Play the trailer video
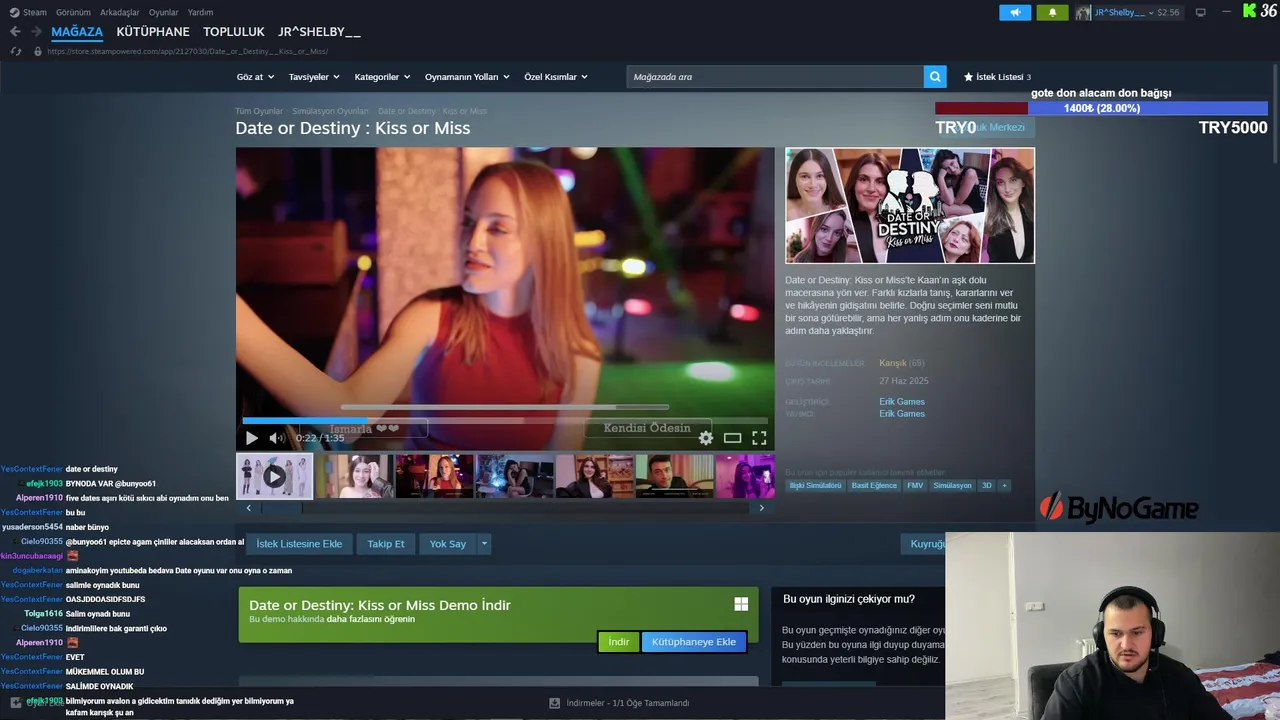Screen dimensions: 1280x720 [x=251, y=438]
